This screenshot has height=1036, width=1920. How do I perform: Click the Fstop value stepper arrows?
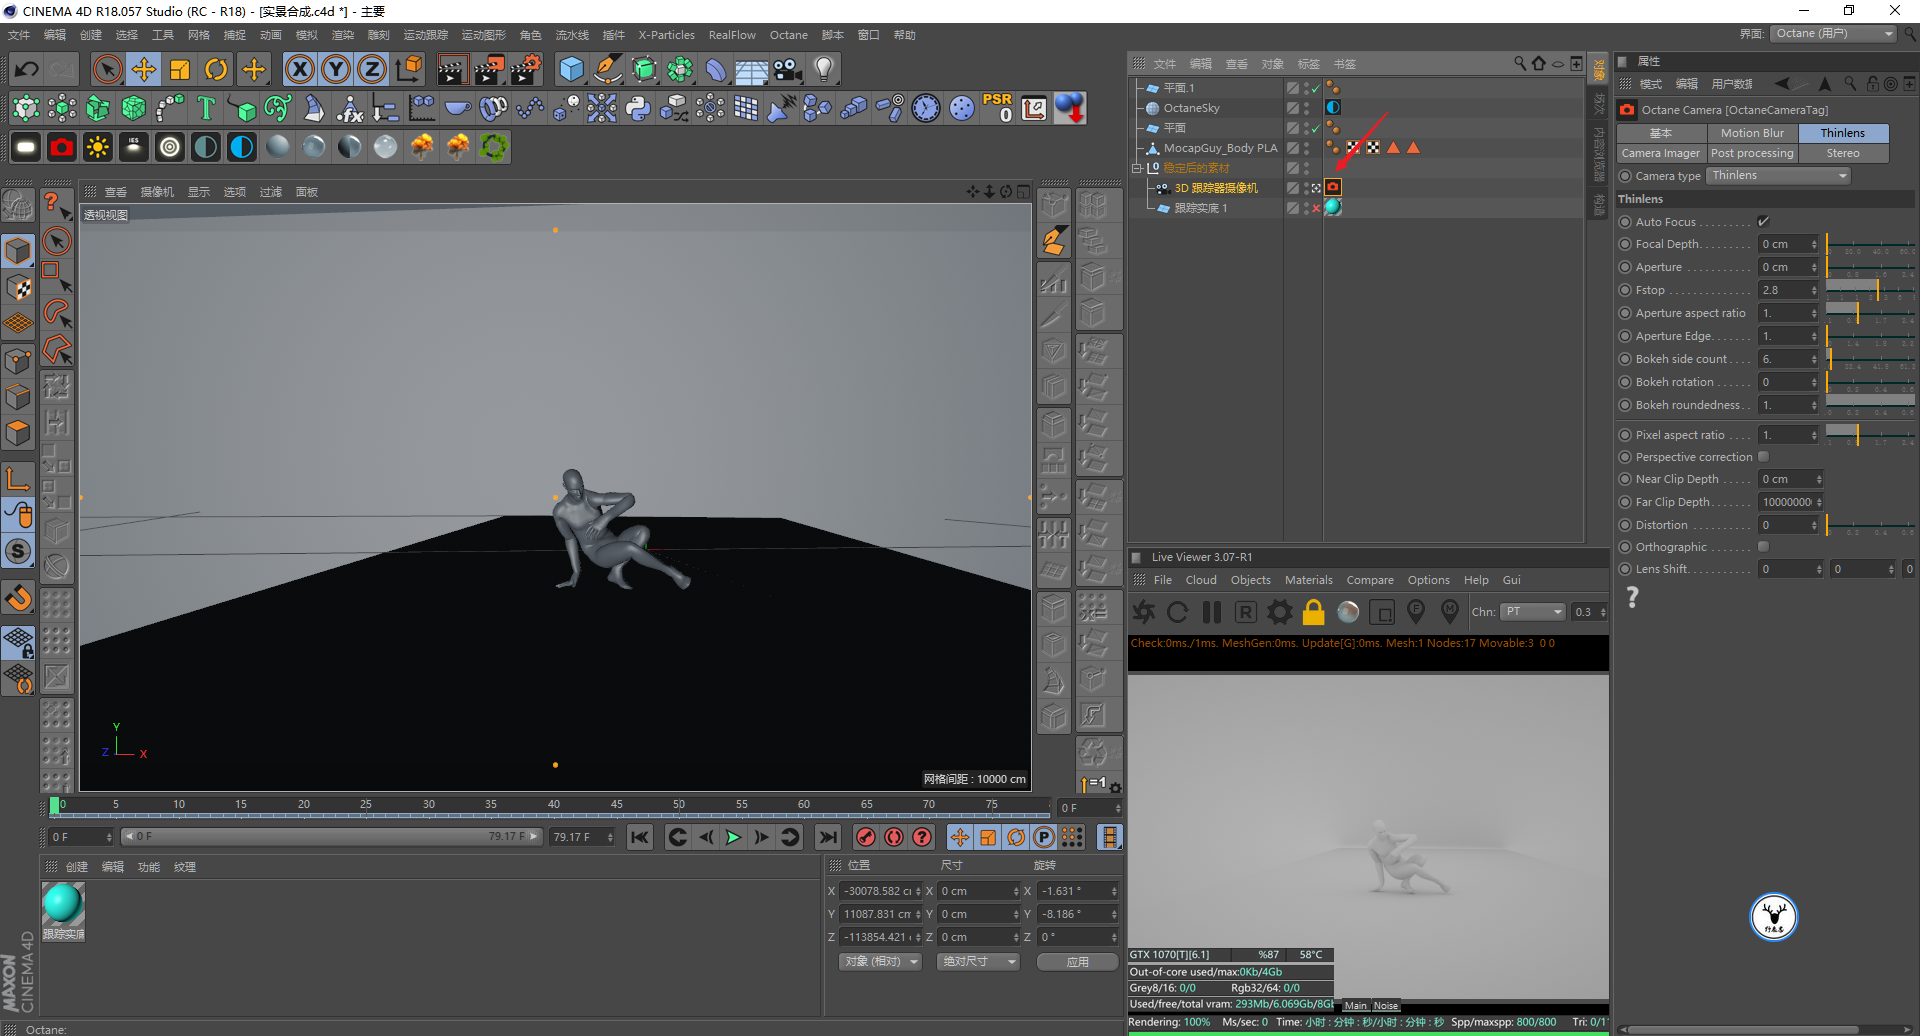click(x=1814, y=290)
